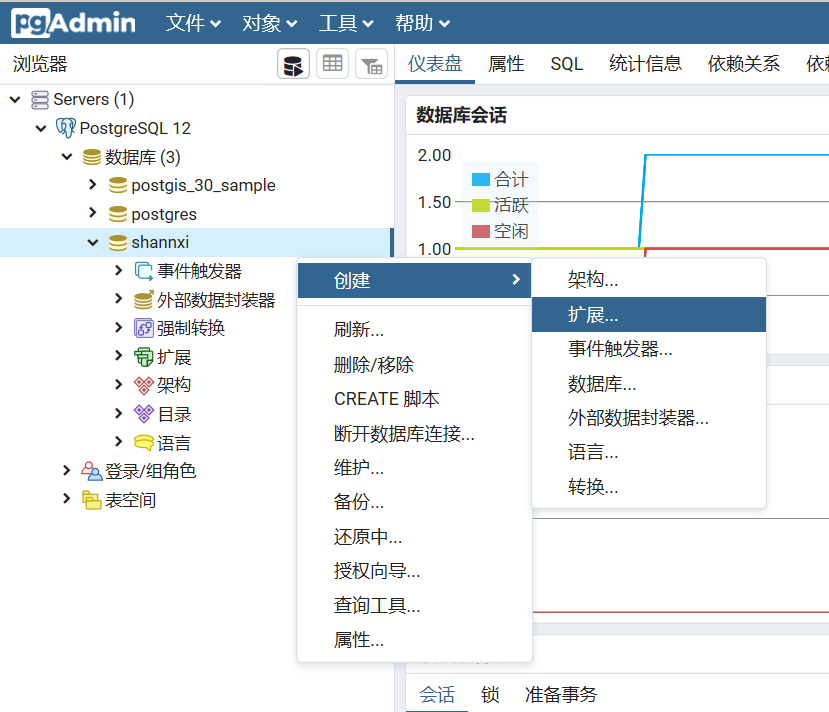Screen dimensions: 829x712
Task: Switch to the 依赖关系 tab
Action: (744, 64)
